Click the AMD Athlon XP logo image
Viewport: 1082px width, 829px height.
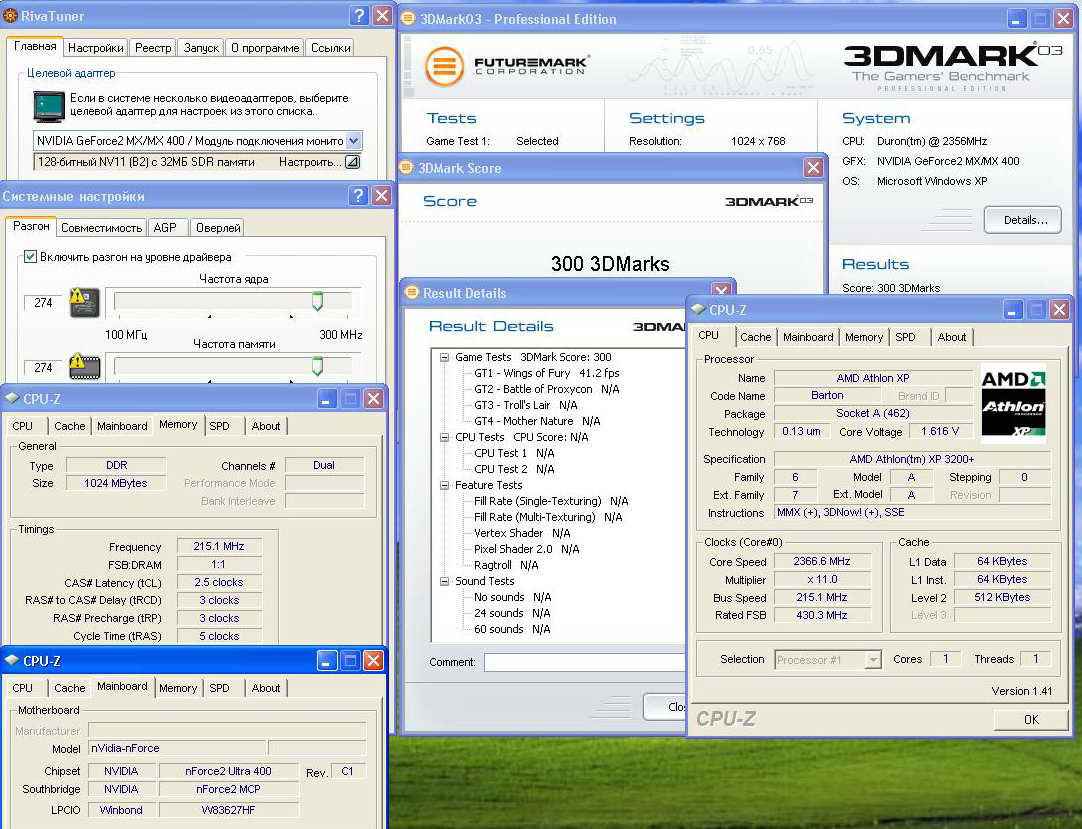pyautogui.click(x=1014, y=404)
